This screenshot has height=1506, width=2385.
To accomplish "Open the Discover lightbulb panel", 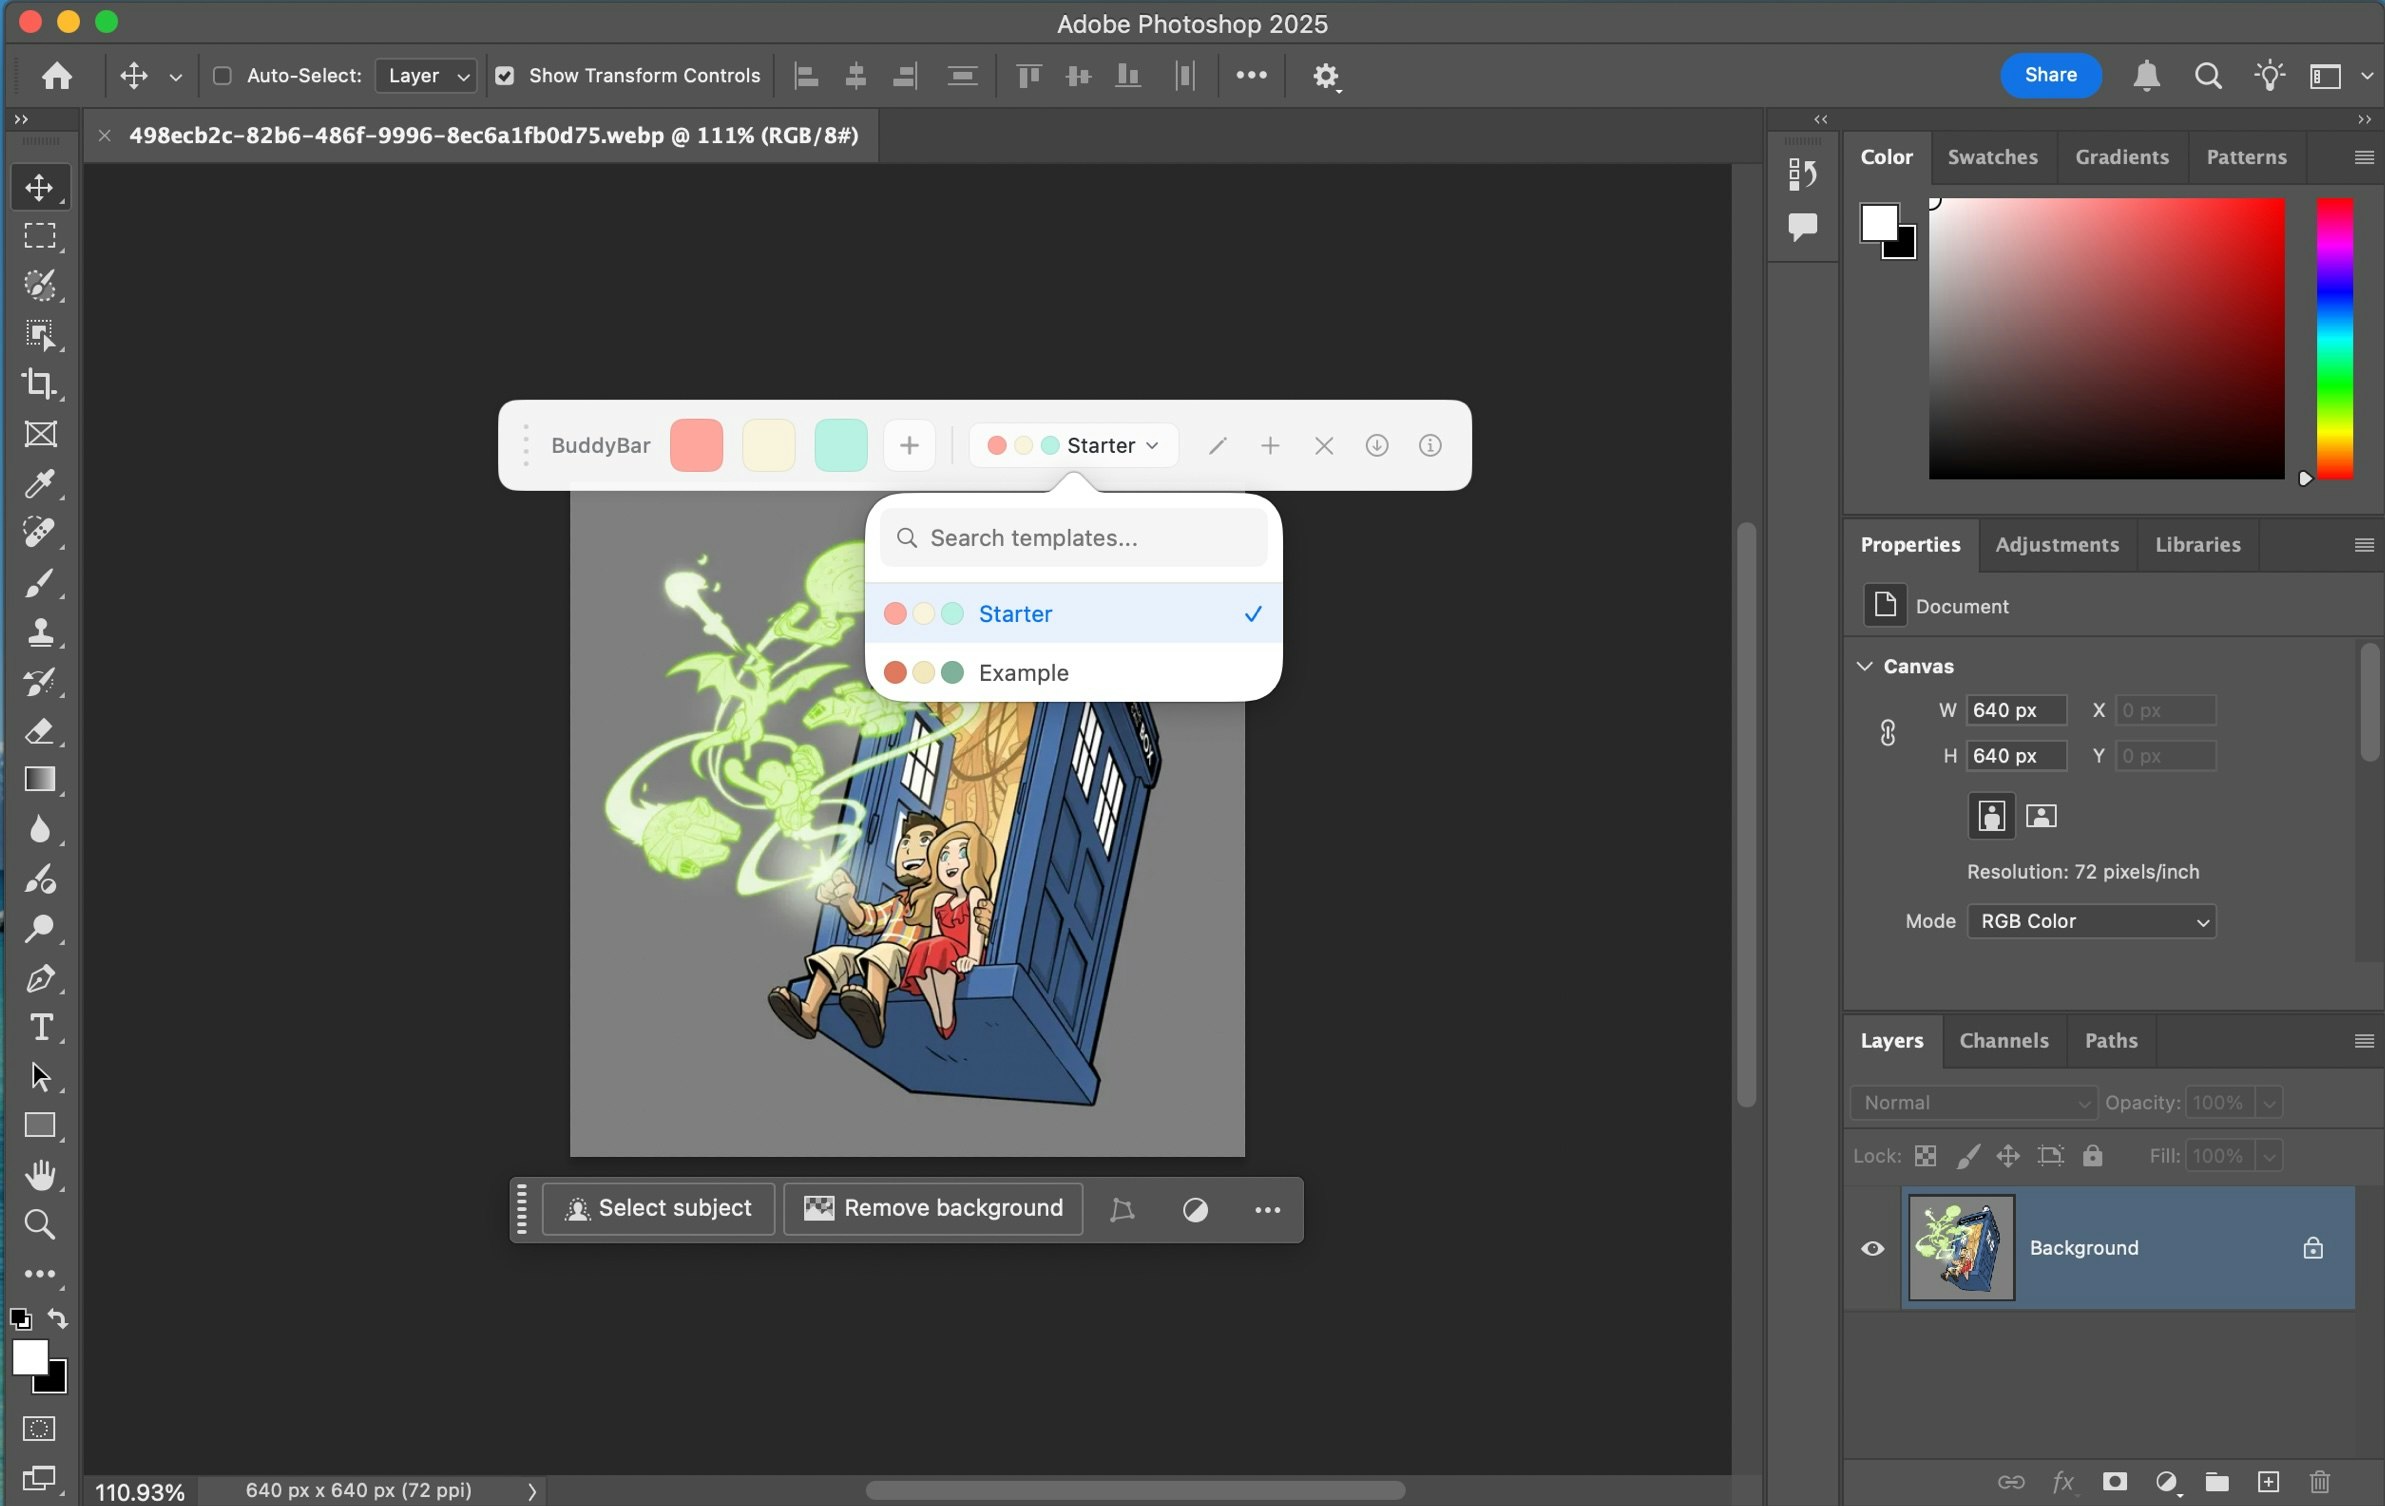I will tap(2269, 76).
